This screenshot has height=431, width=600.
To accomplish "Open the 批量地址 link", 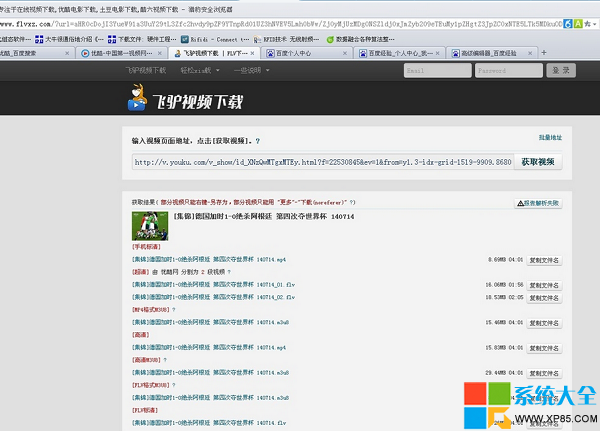I will pos(550,137).
